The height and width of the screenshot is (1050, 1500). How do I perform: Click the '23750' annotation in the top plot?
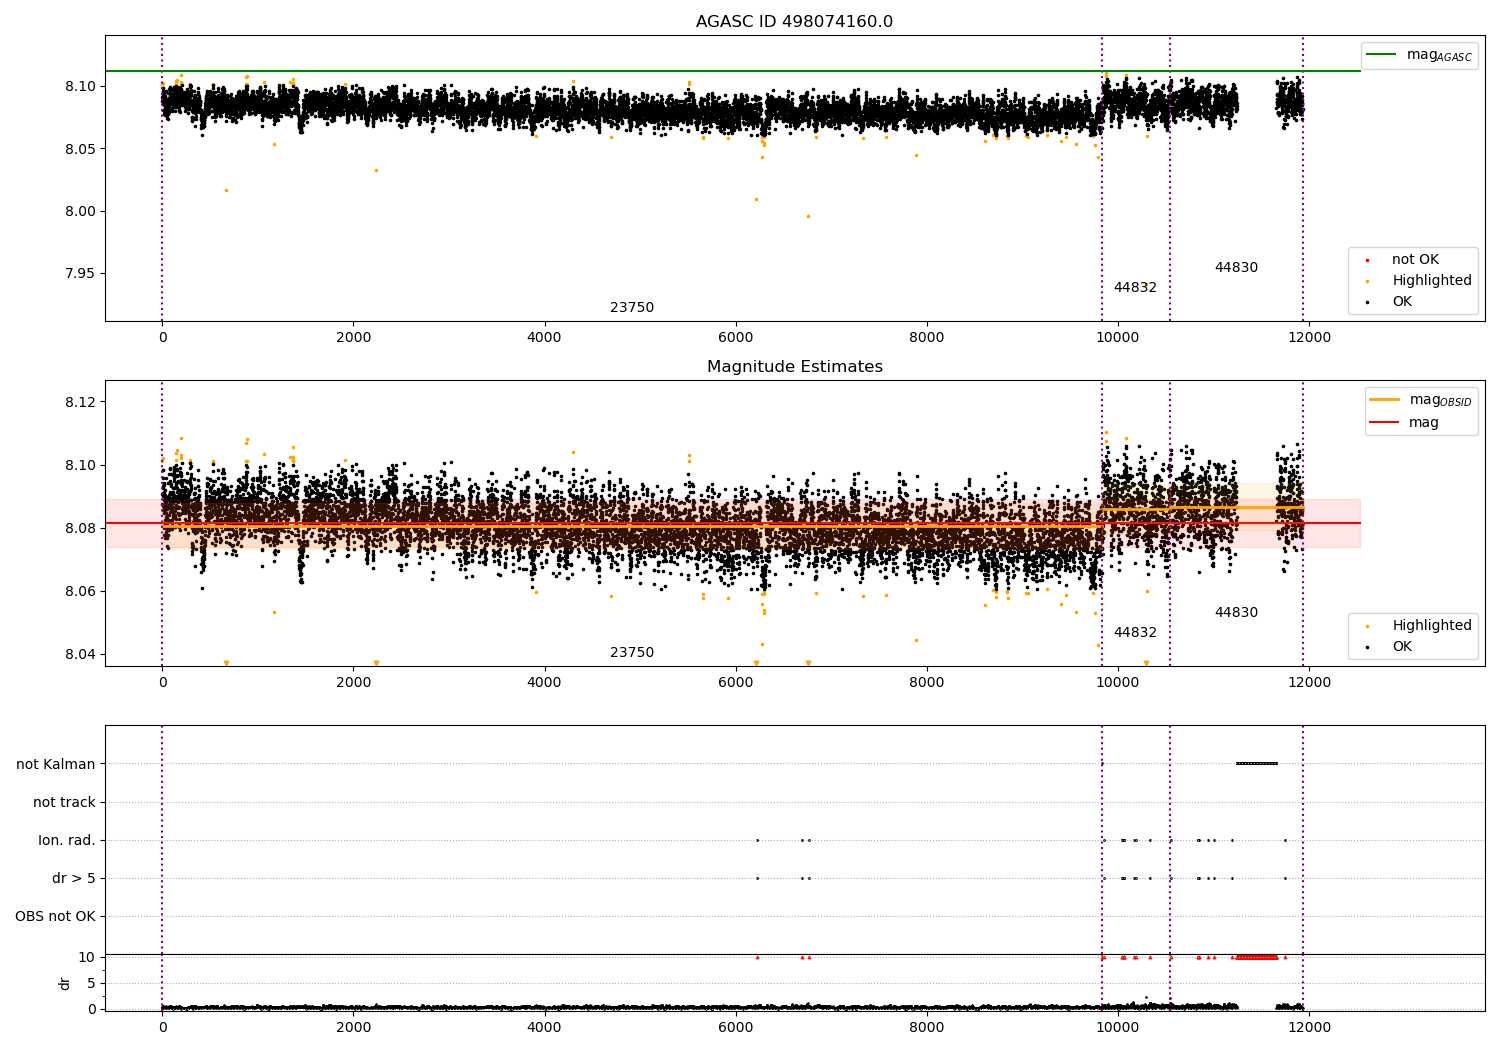(x=632, y=308)
